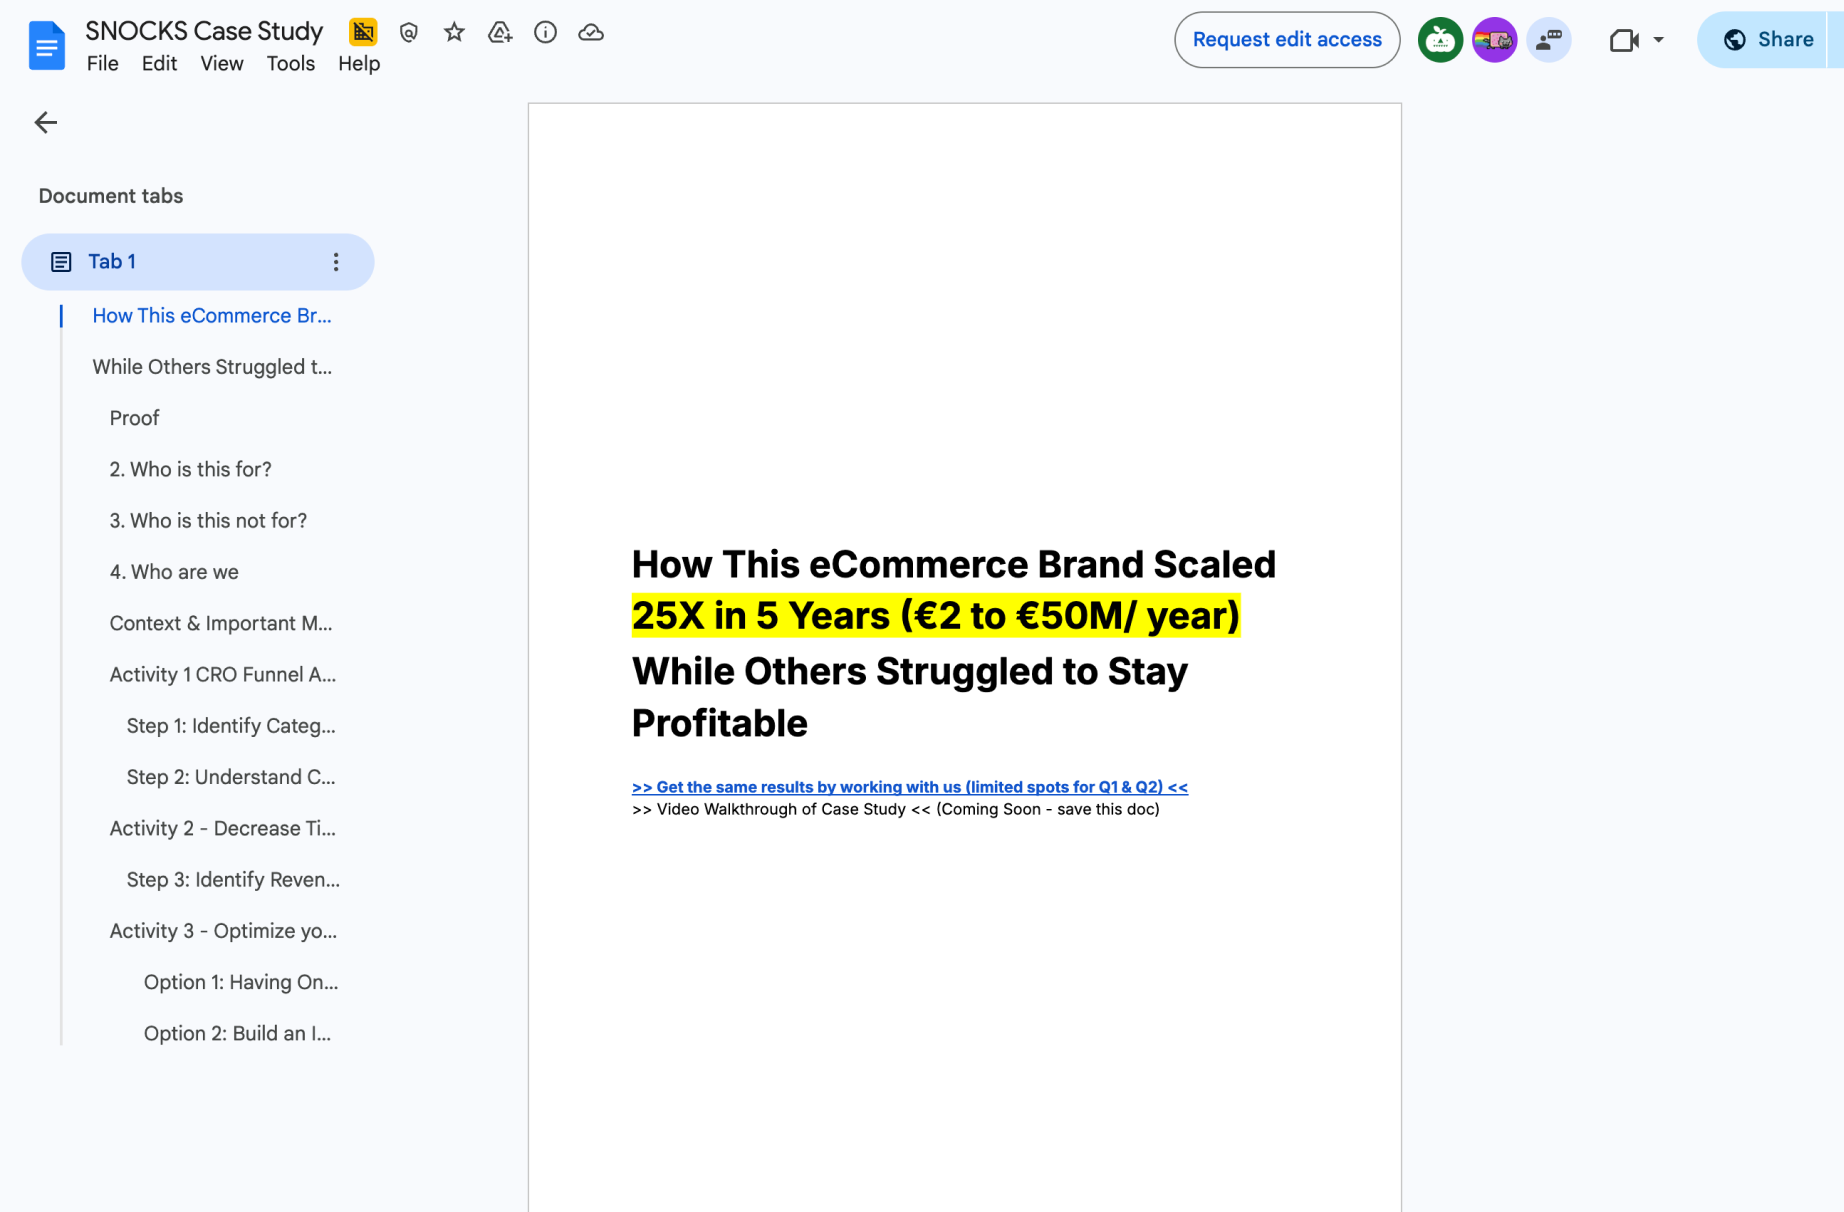
Task: Click the add shortcut to Drive icon
Action: pos(499,32)
